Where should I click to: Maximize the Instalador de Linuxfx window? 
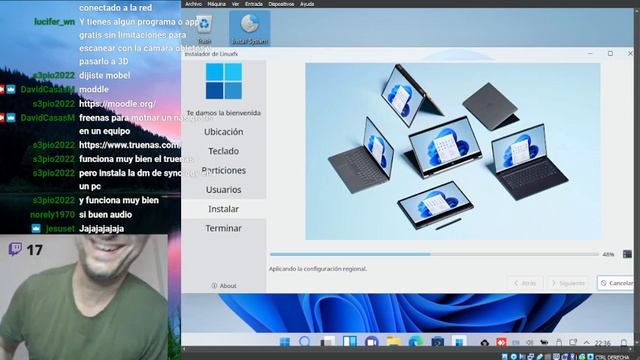[610, 53]
